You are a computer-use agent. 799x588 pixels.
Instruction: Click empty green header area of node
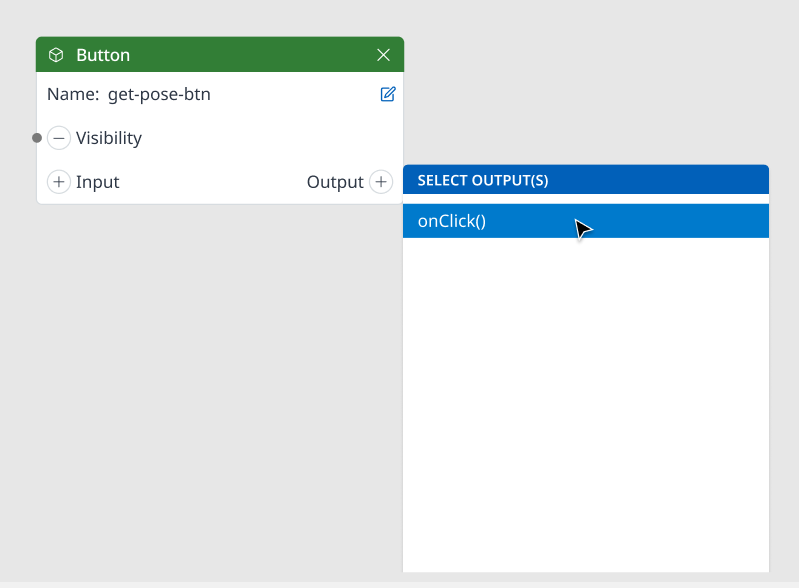coord(252,55)
